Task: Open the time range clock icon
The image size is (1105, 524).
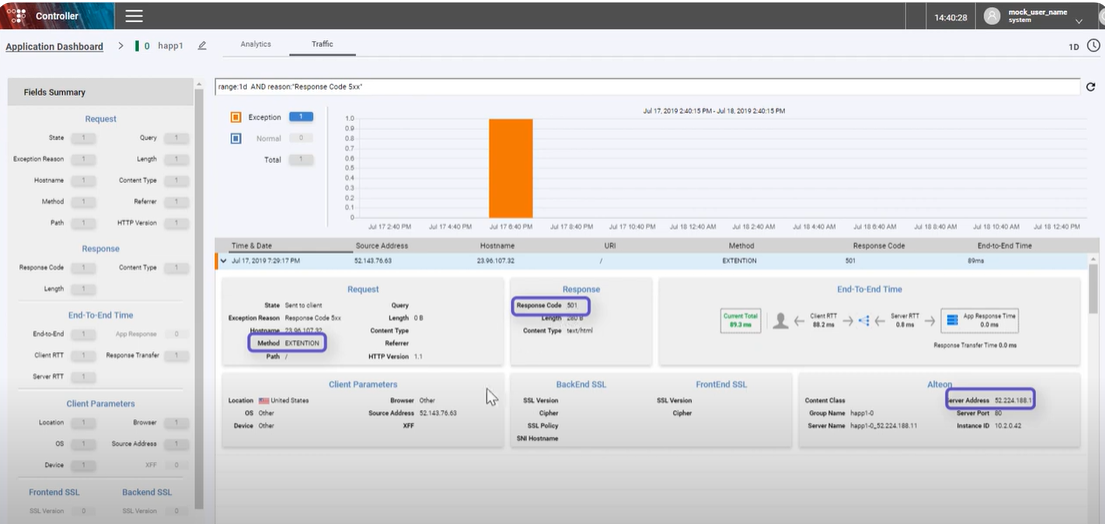Action: [1093, 46]
